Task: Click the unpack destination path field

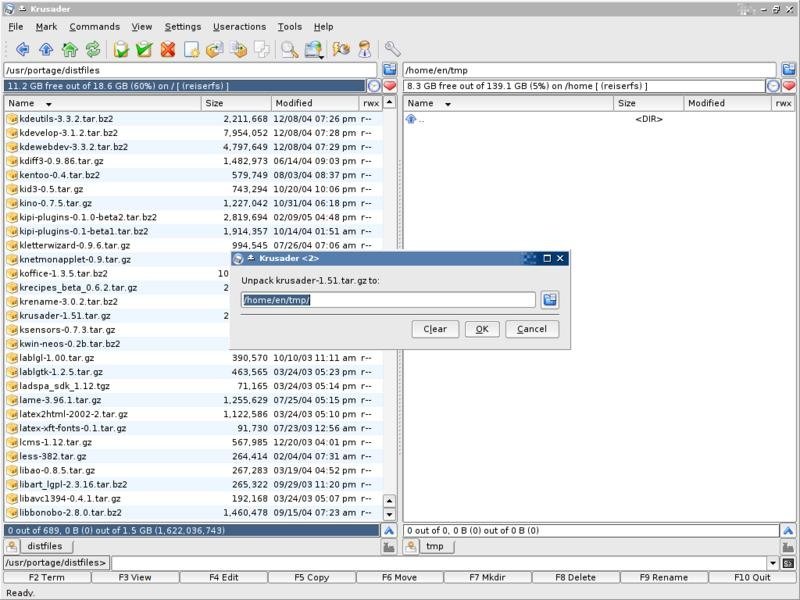Action: pyautogui.click(x=388, y=300)
